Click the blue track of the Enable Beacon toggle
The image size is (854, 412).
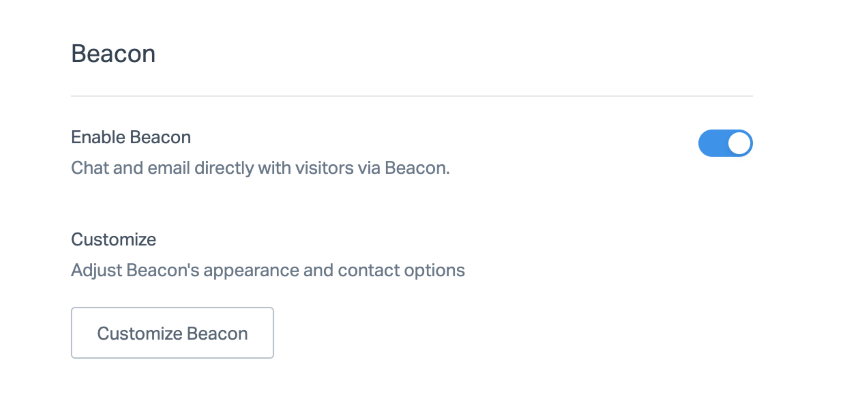click(711, 144)
